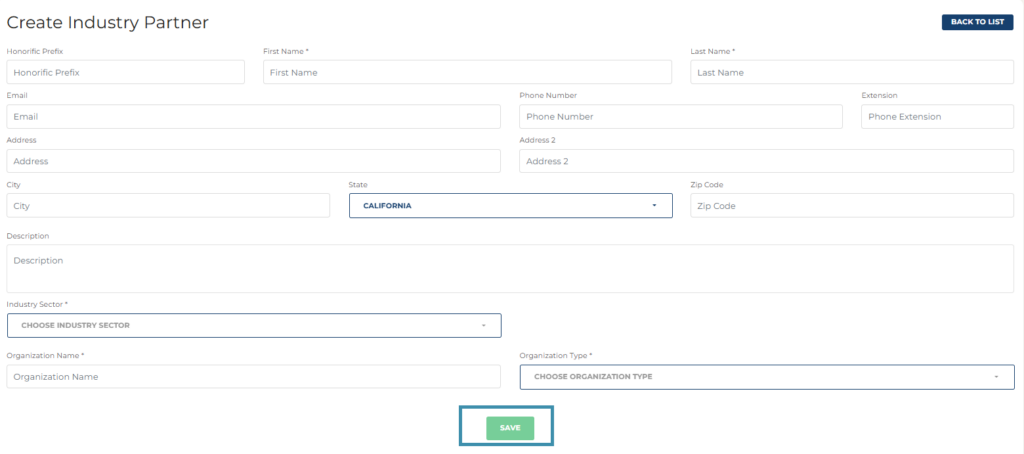Select the First Name input field

pyautogui.click(x=467, y=73)
